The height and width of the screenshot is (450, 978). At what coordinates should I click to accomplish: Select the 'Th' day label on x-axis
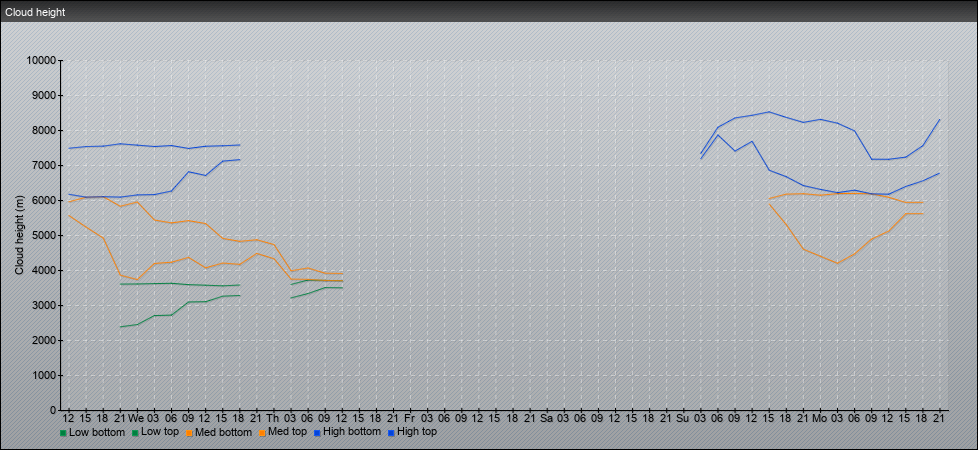(x=273, y=417)
